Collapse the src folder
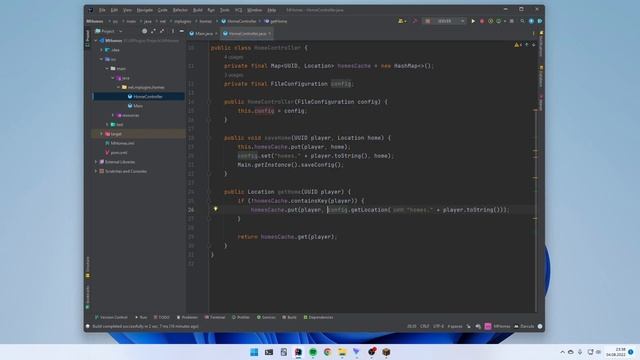Viewport: 640px width, 360px height. [102, 59]
